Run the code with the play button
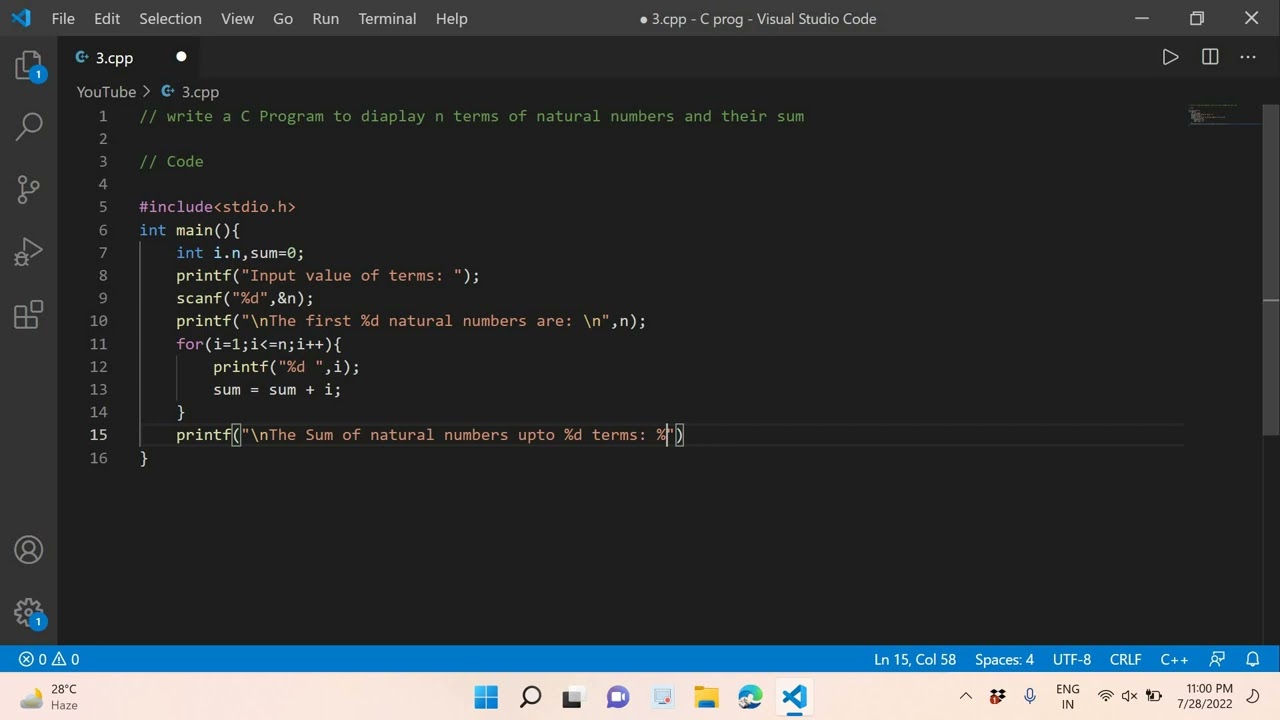This screenshot has width=1280, height=720. click(1170, 57)
